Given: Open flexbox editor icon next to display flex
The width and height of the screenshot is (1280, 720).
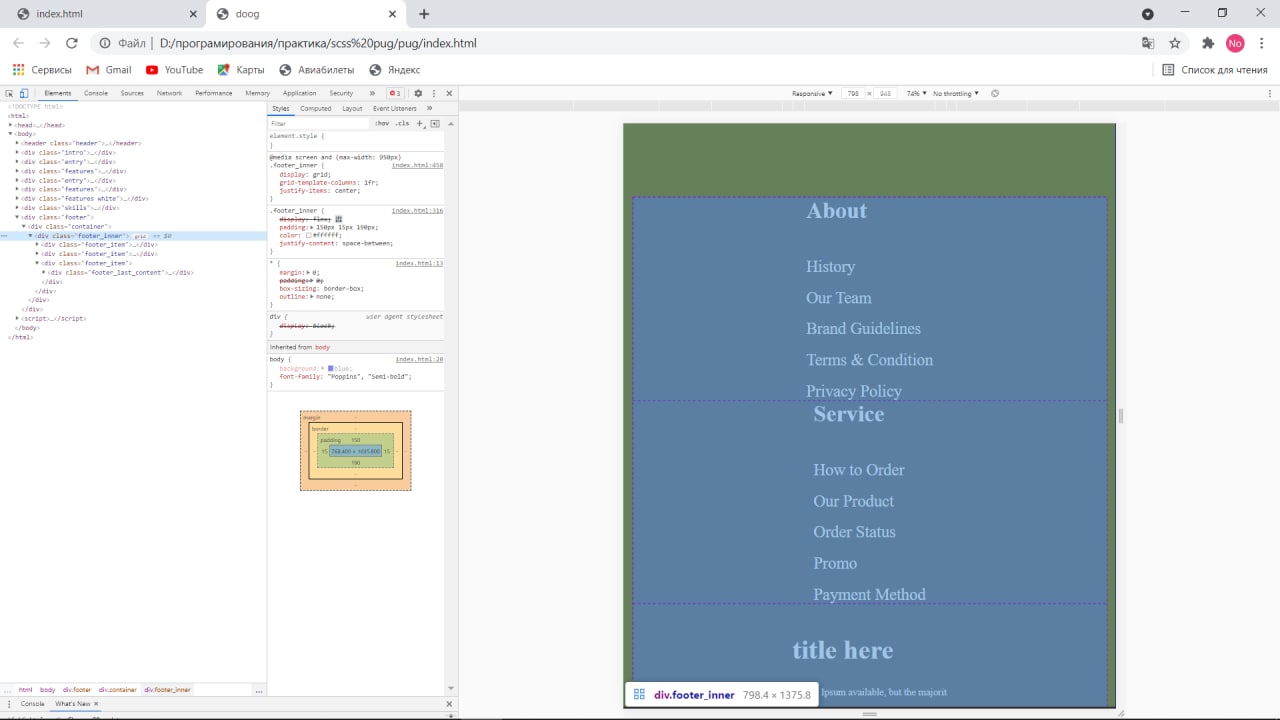Looking at the screenshot, I should [x=339, y=219].
